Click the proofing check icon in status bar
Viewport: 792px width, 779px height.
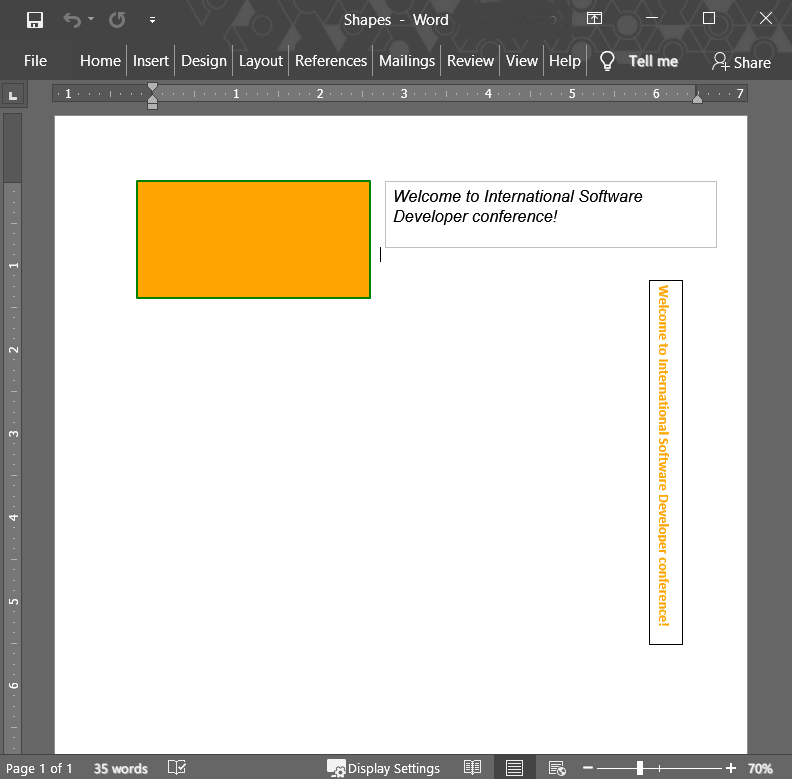pyautogui.click(x=177, y=768)
